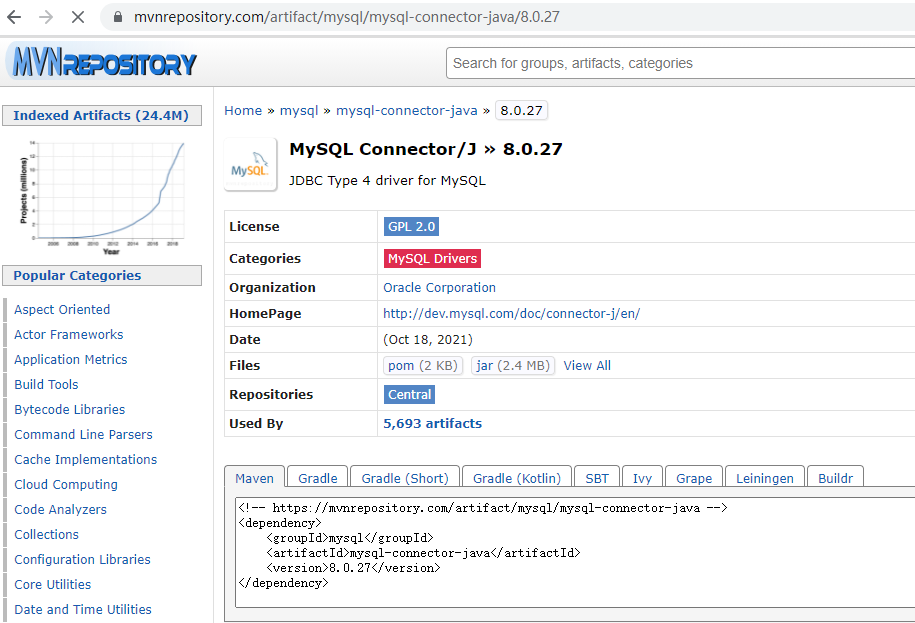
Task: Open the Central repository tag
Action: (409, 394)
